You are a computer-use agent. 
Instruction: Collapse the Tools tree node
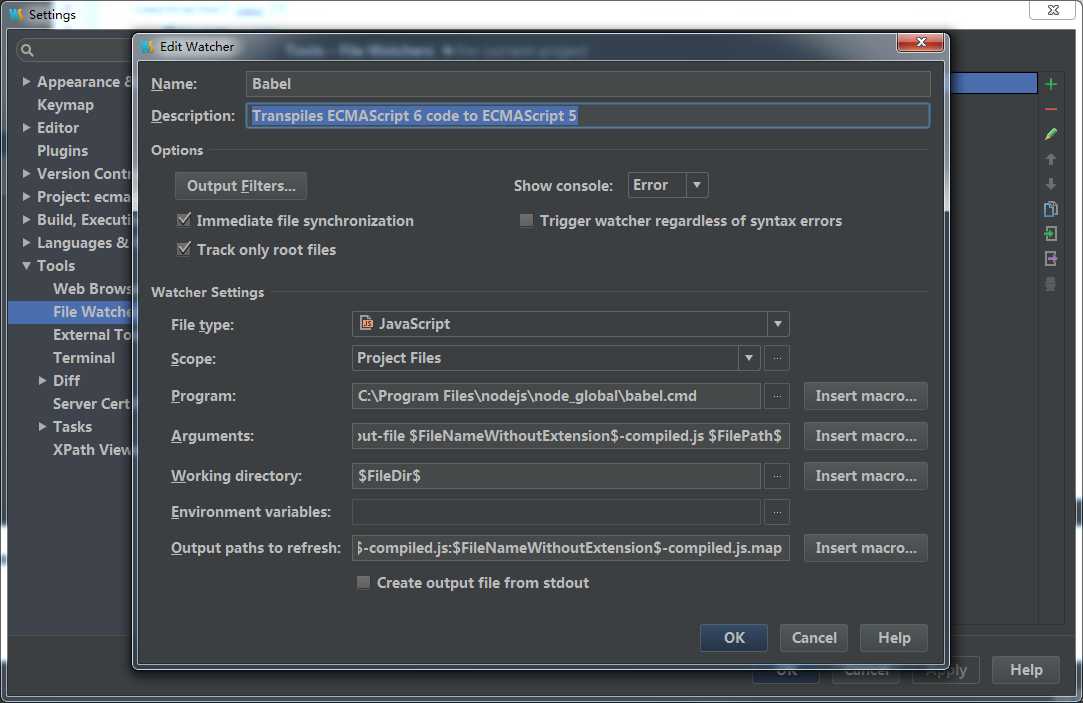click(26, 266)
